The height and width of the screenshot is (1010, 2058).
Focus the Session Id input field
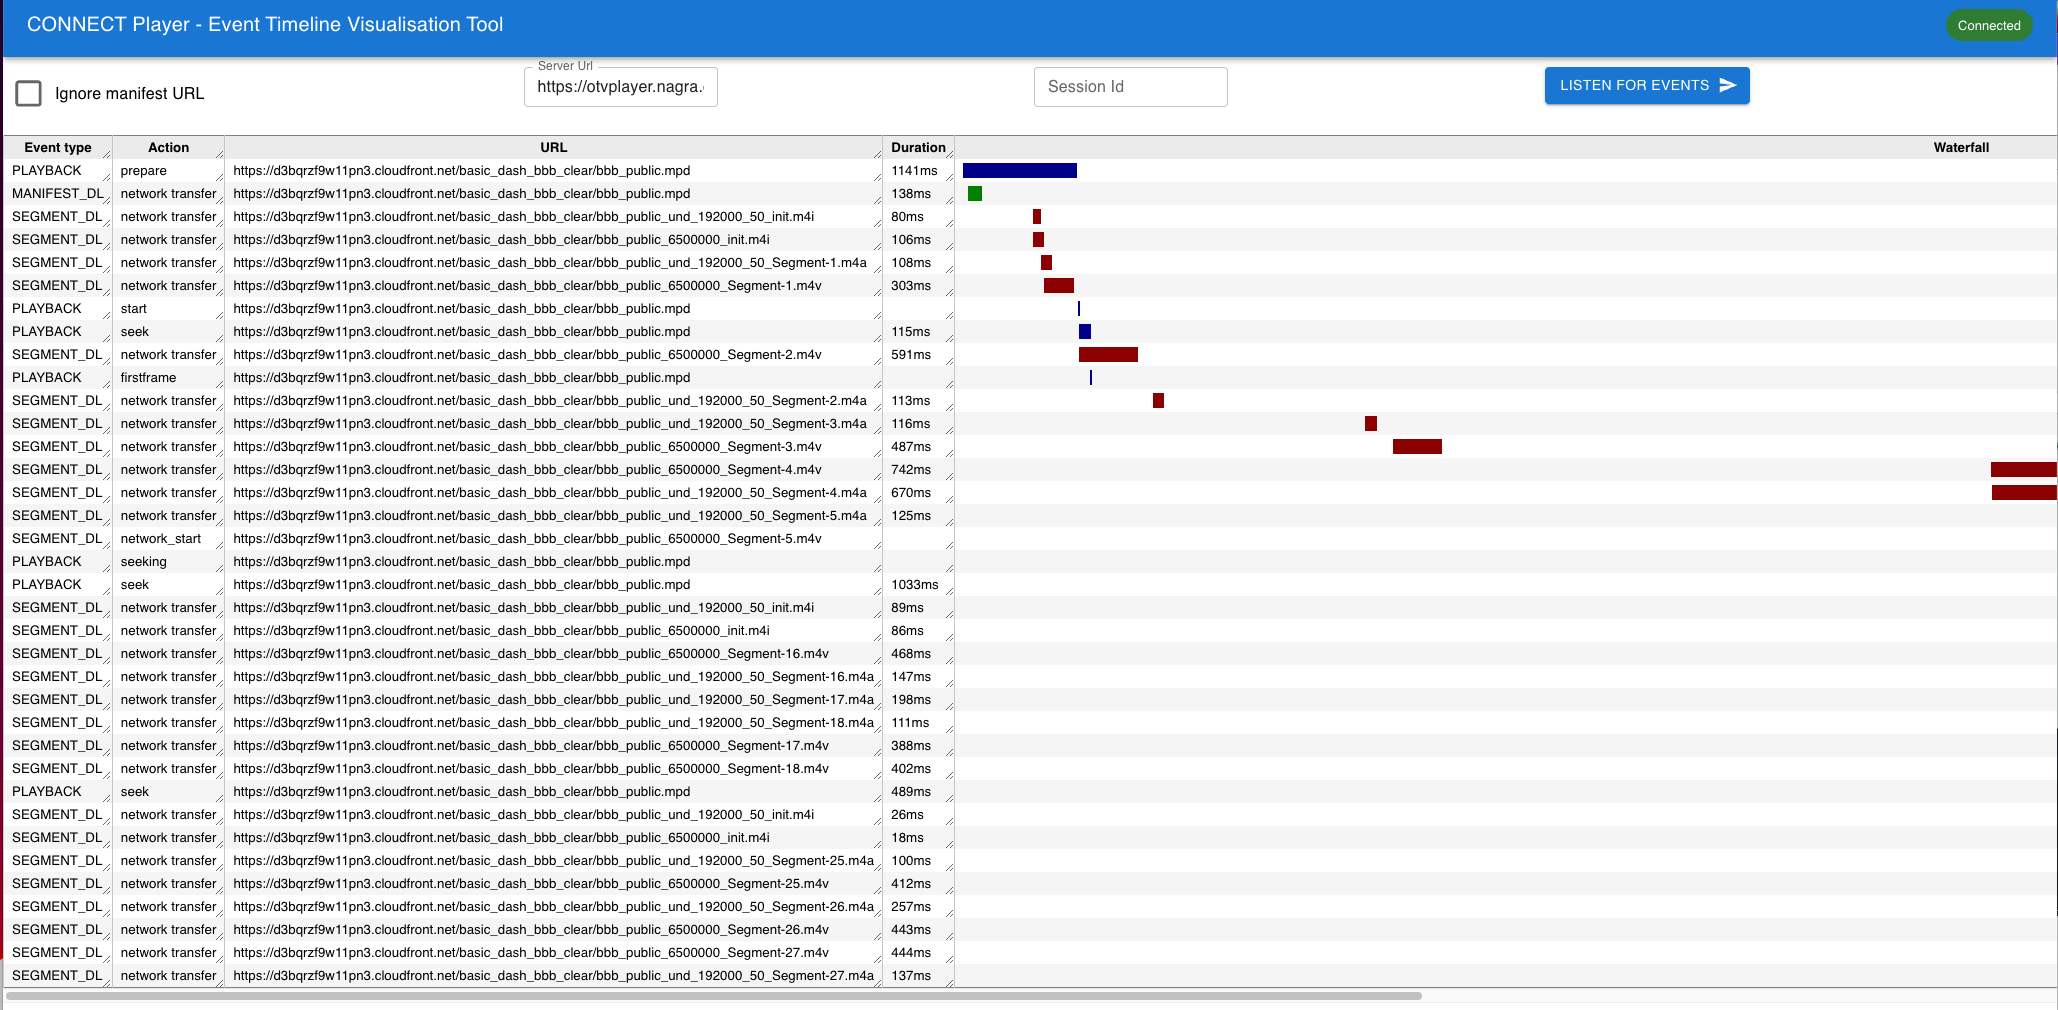click(x=1130, y=87)
